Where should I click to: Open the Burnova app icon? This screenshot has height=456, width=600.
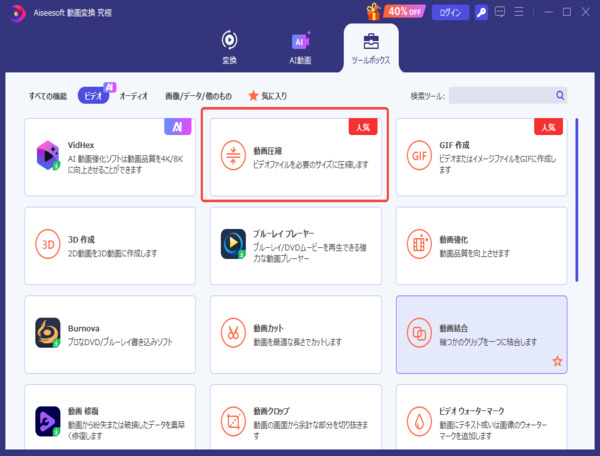[48, 333]
